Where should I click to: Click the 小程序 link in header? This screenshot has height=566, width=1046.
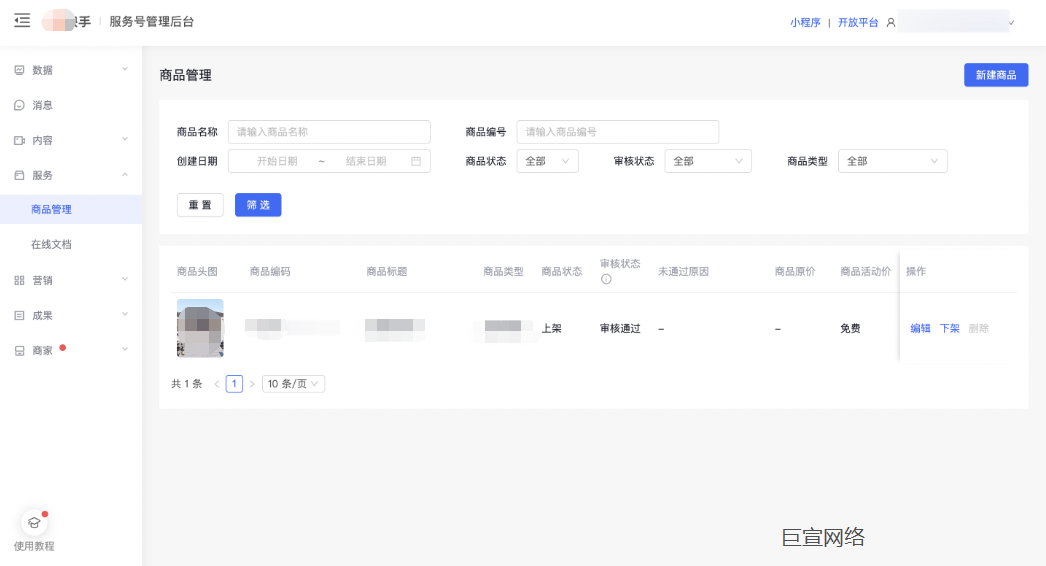(x=805, y=23)
